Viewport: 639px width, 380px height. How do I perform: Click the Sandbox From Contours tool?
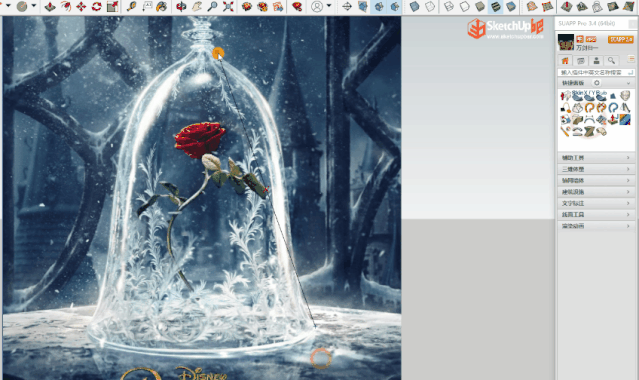(531, 7)
